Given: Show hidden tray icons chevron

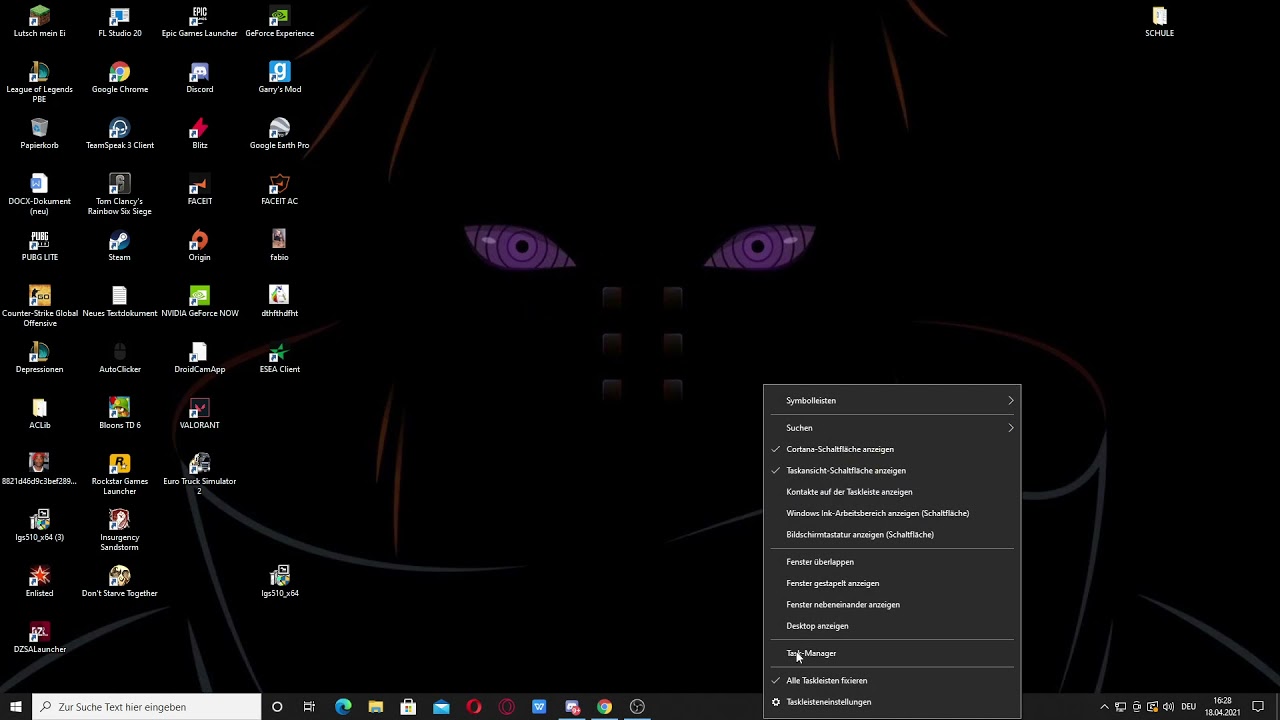Looking at the screenshot, I should pos(1104,707).
